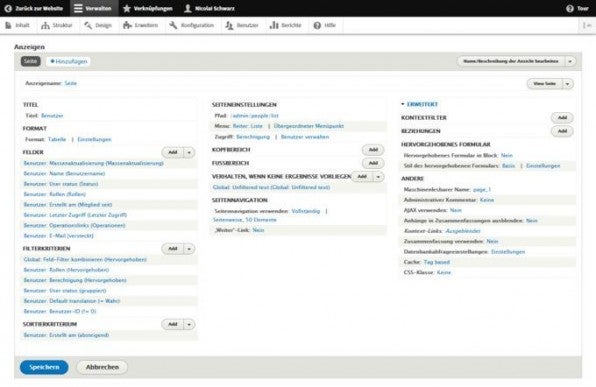Click Add button for Beziehungen
Screen dimensions: 596x387
(562, 131)
